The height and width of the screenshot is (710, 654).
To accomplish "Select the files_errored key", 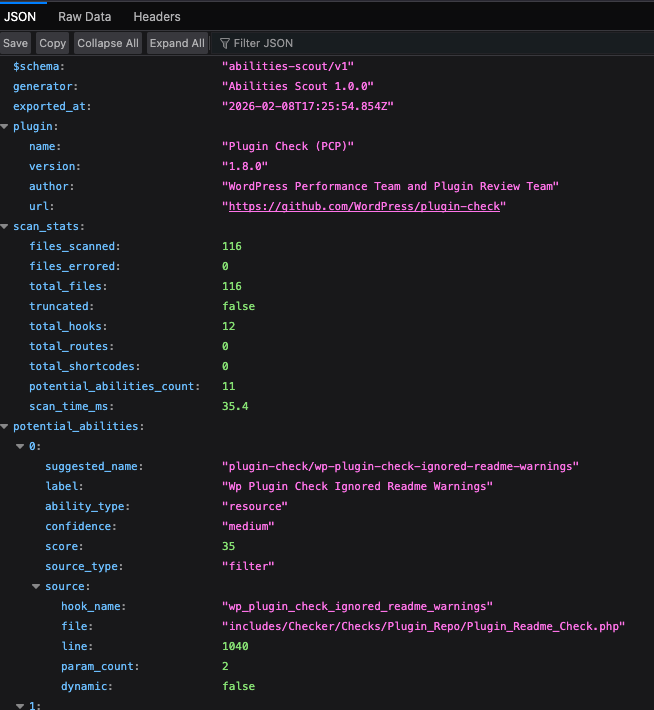I will click(72, 266).
